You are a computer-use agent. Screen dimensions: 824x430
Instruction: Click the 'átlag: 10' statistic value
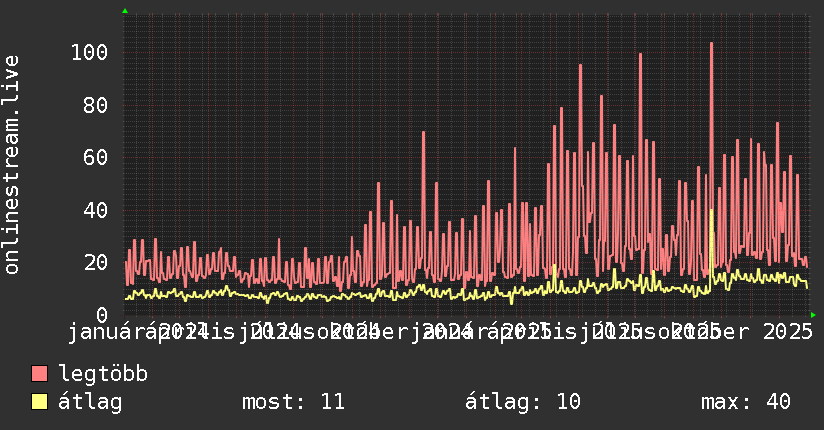tap(523, 402)
